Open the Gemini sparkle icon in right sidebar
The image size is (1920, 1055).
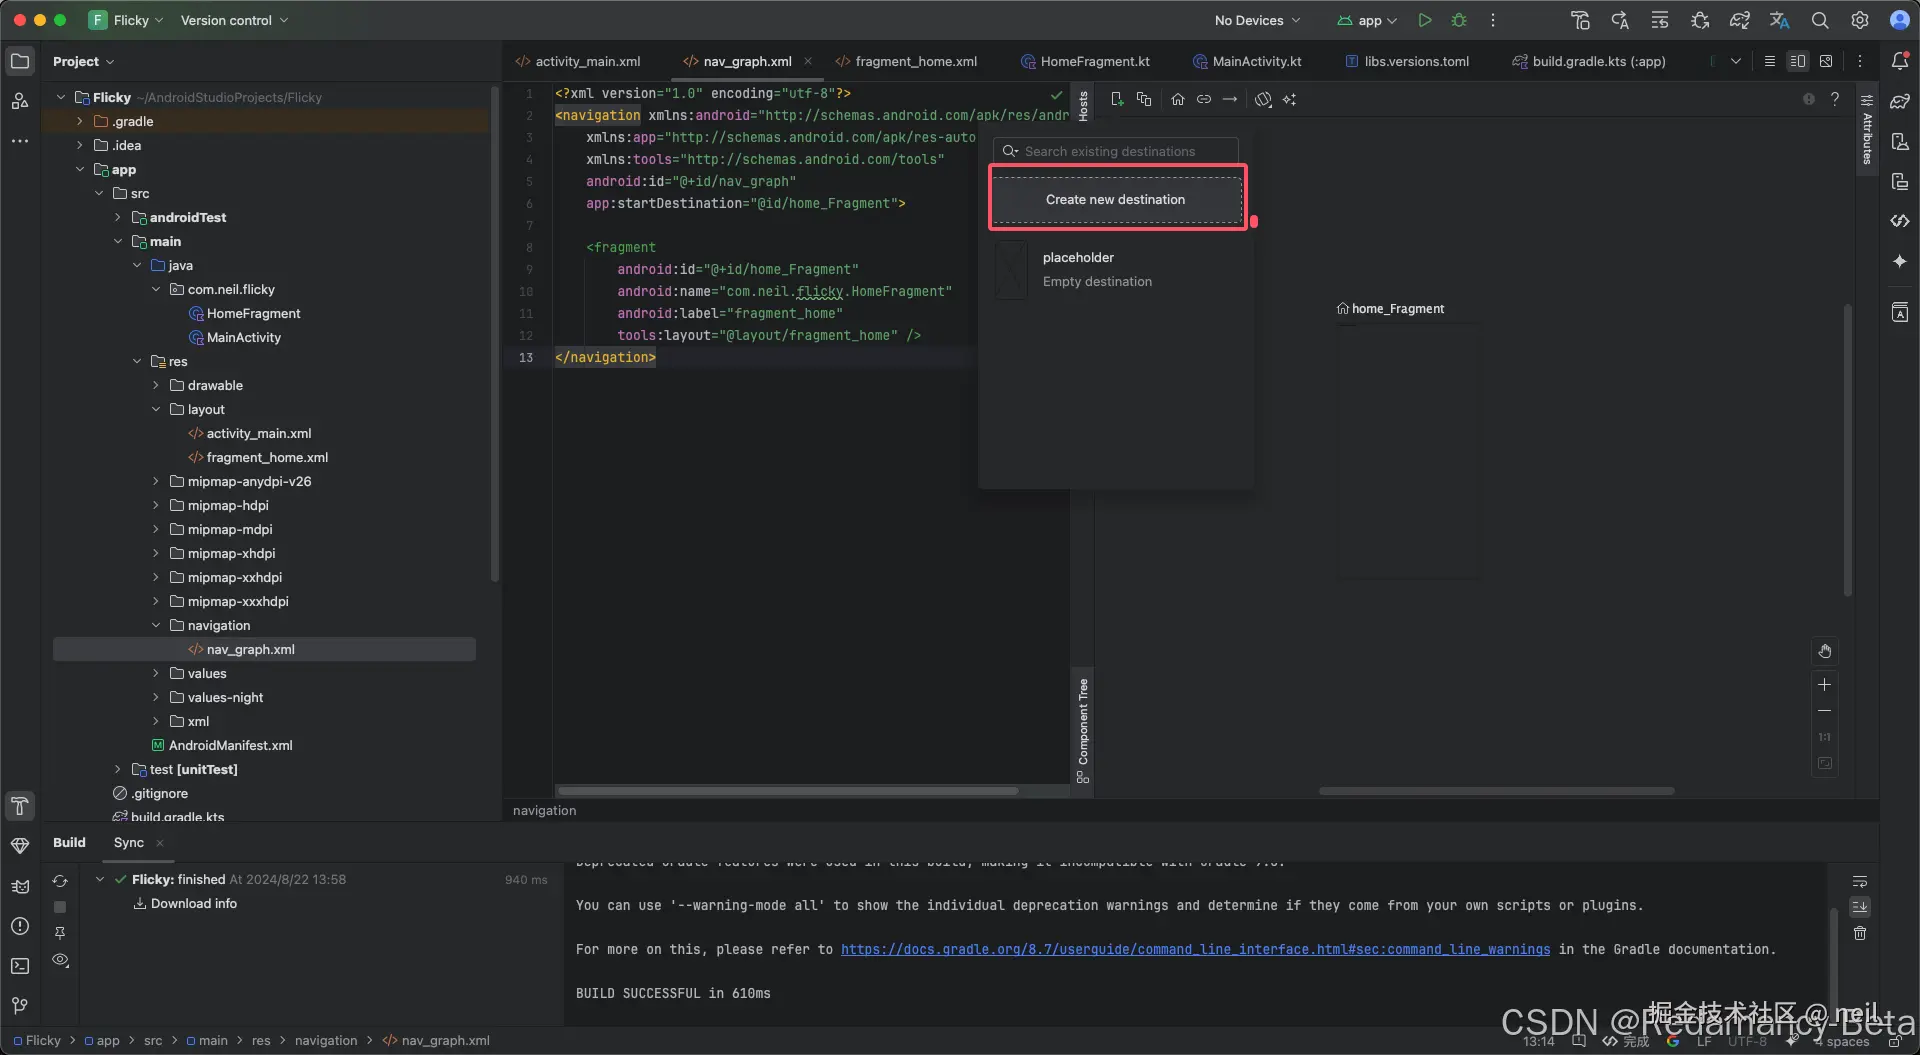pyautogui.click(x=1900, y=261)
